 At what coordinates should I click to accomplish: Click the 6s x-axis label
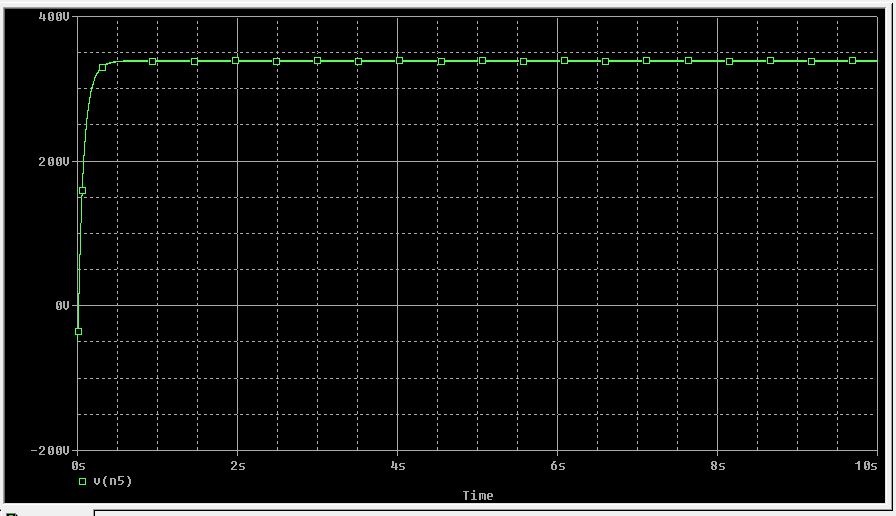[558, 466]
